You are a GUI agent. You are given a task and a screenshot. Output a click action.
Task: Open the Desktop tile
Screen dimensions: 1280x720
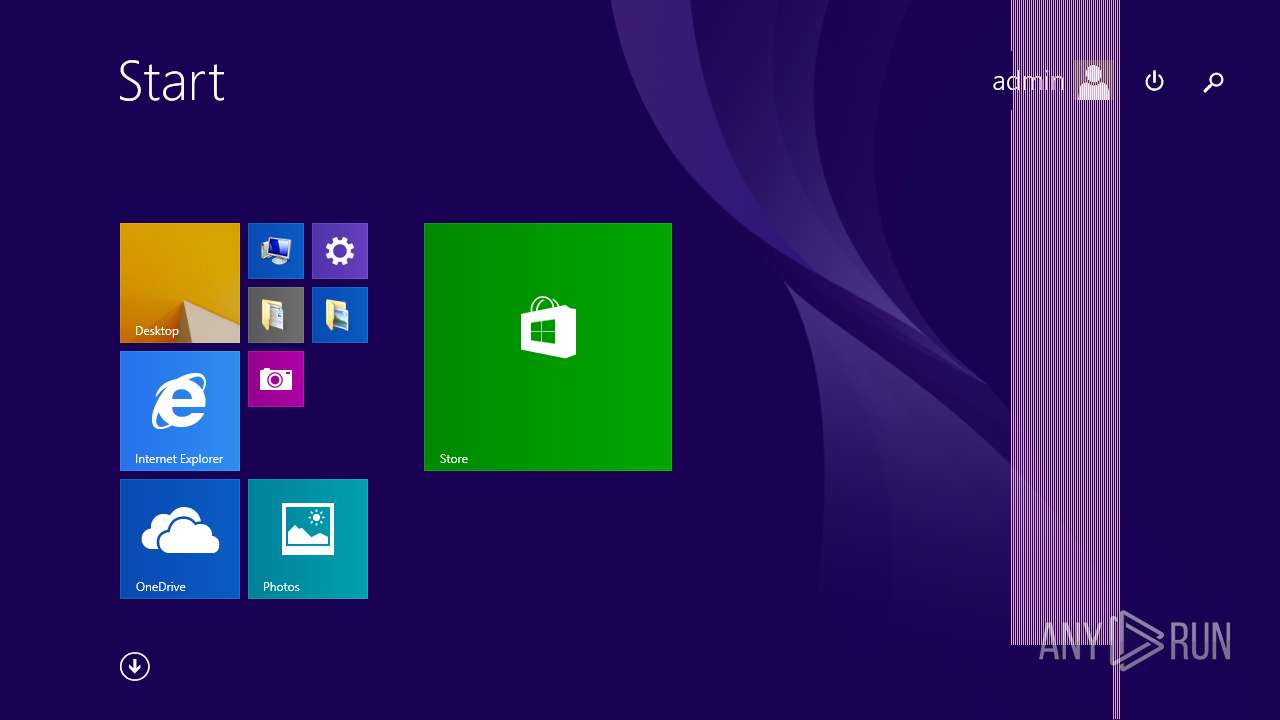pos(180,283)
